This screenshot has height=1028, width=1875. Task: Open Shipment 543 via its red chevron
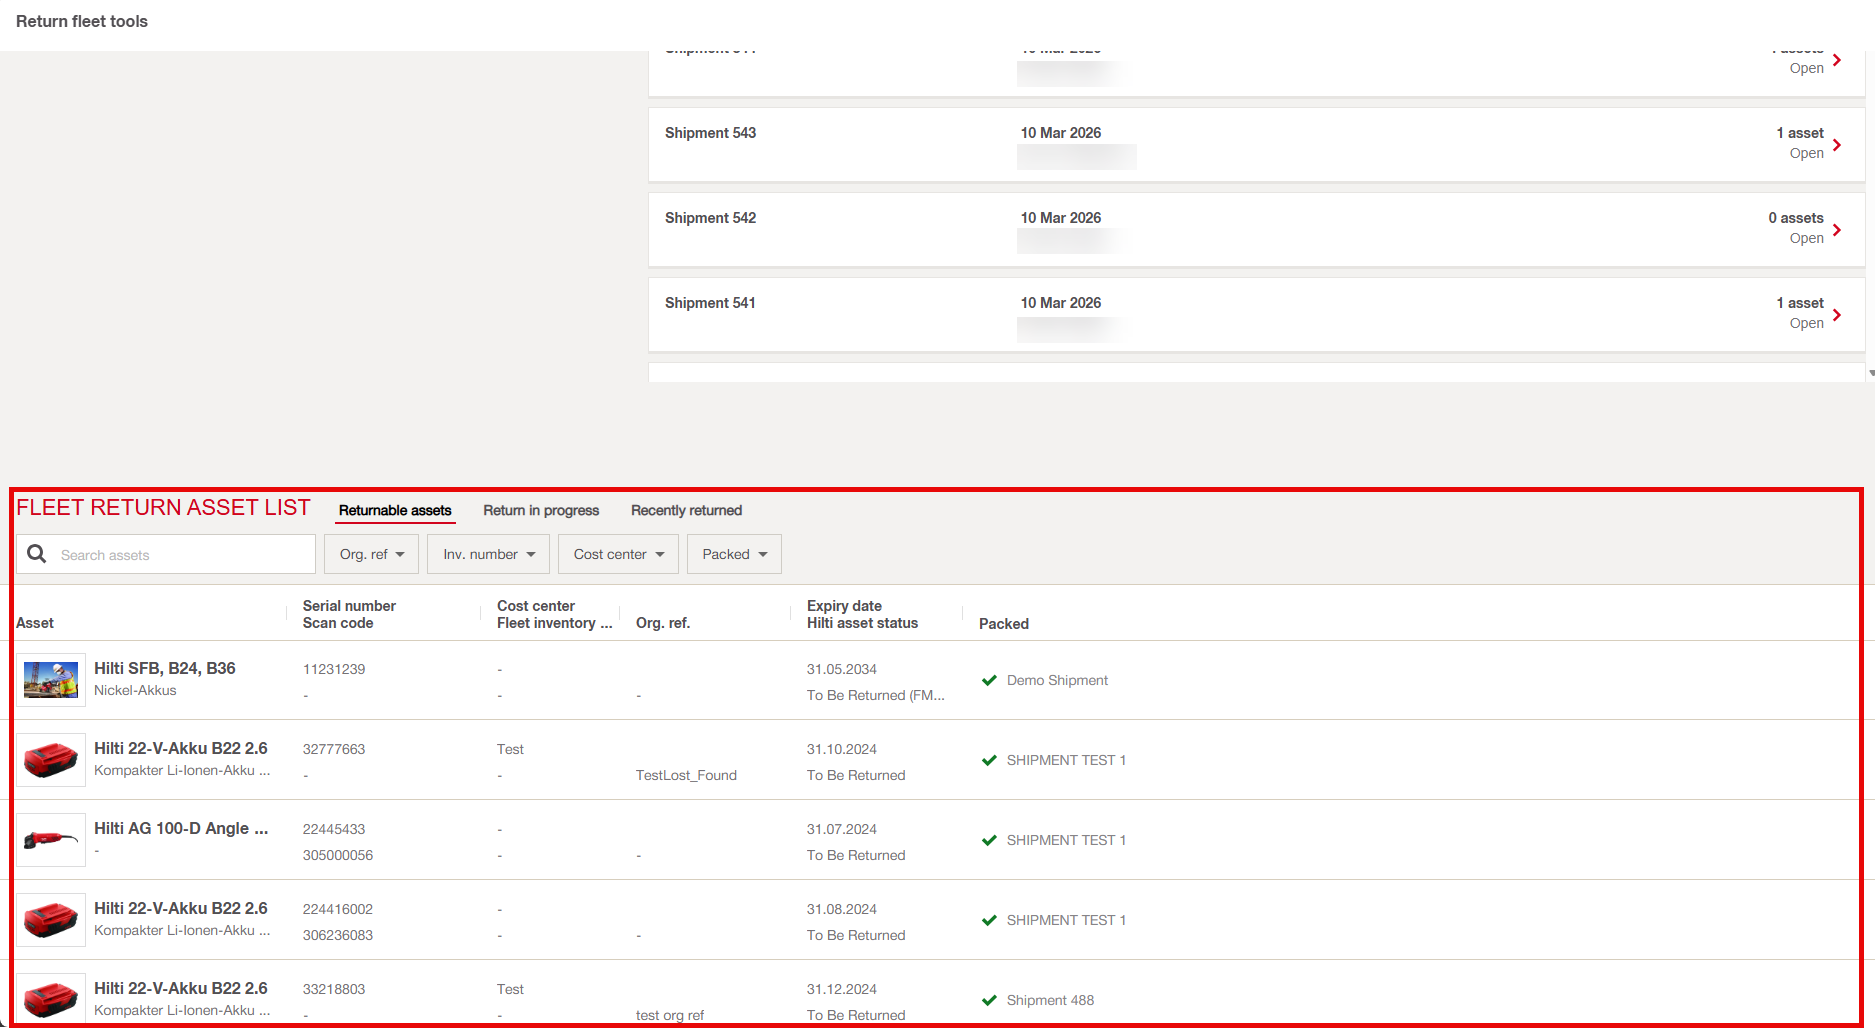click(x=1836, y=145)
